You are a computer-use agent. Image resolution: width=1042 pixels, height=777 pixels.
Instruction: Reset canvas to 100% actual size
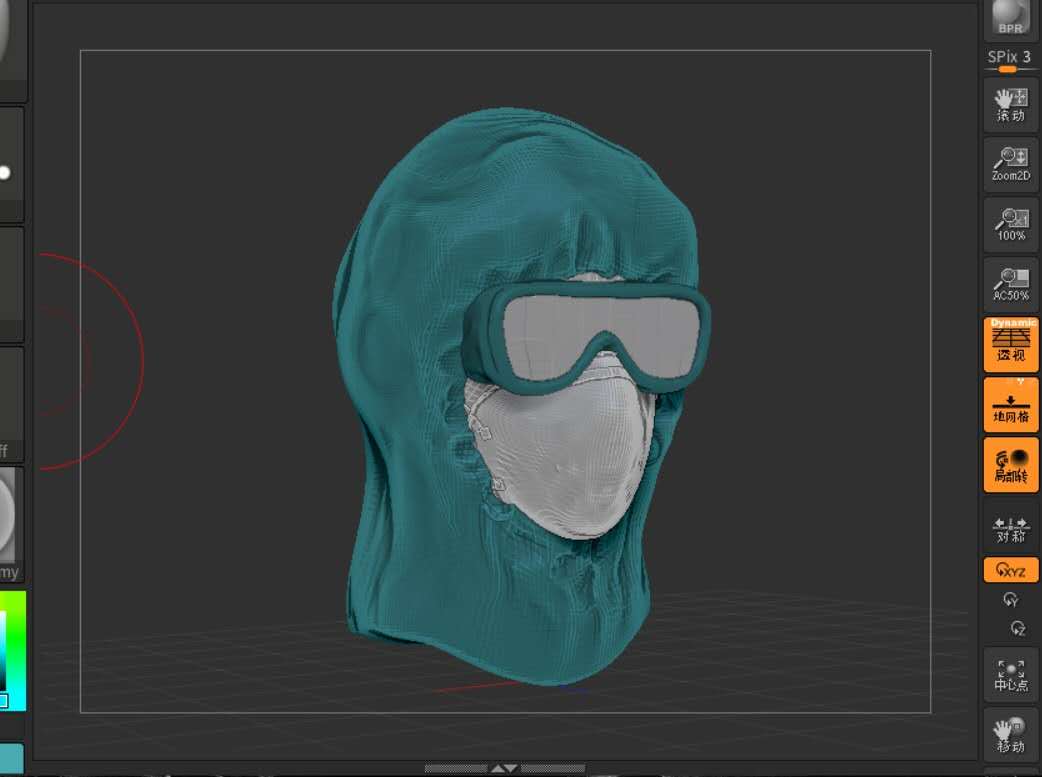coord(1011,224)
